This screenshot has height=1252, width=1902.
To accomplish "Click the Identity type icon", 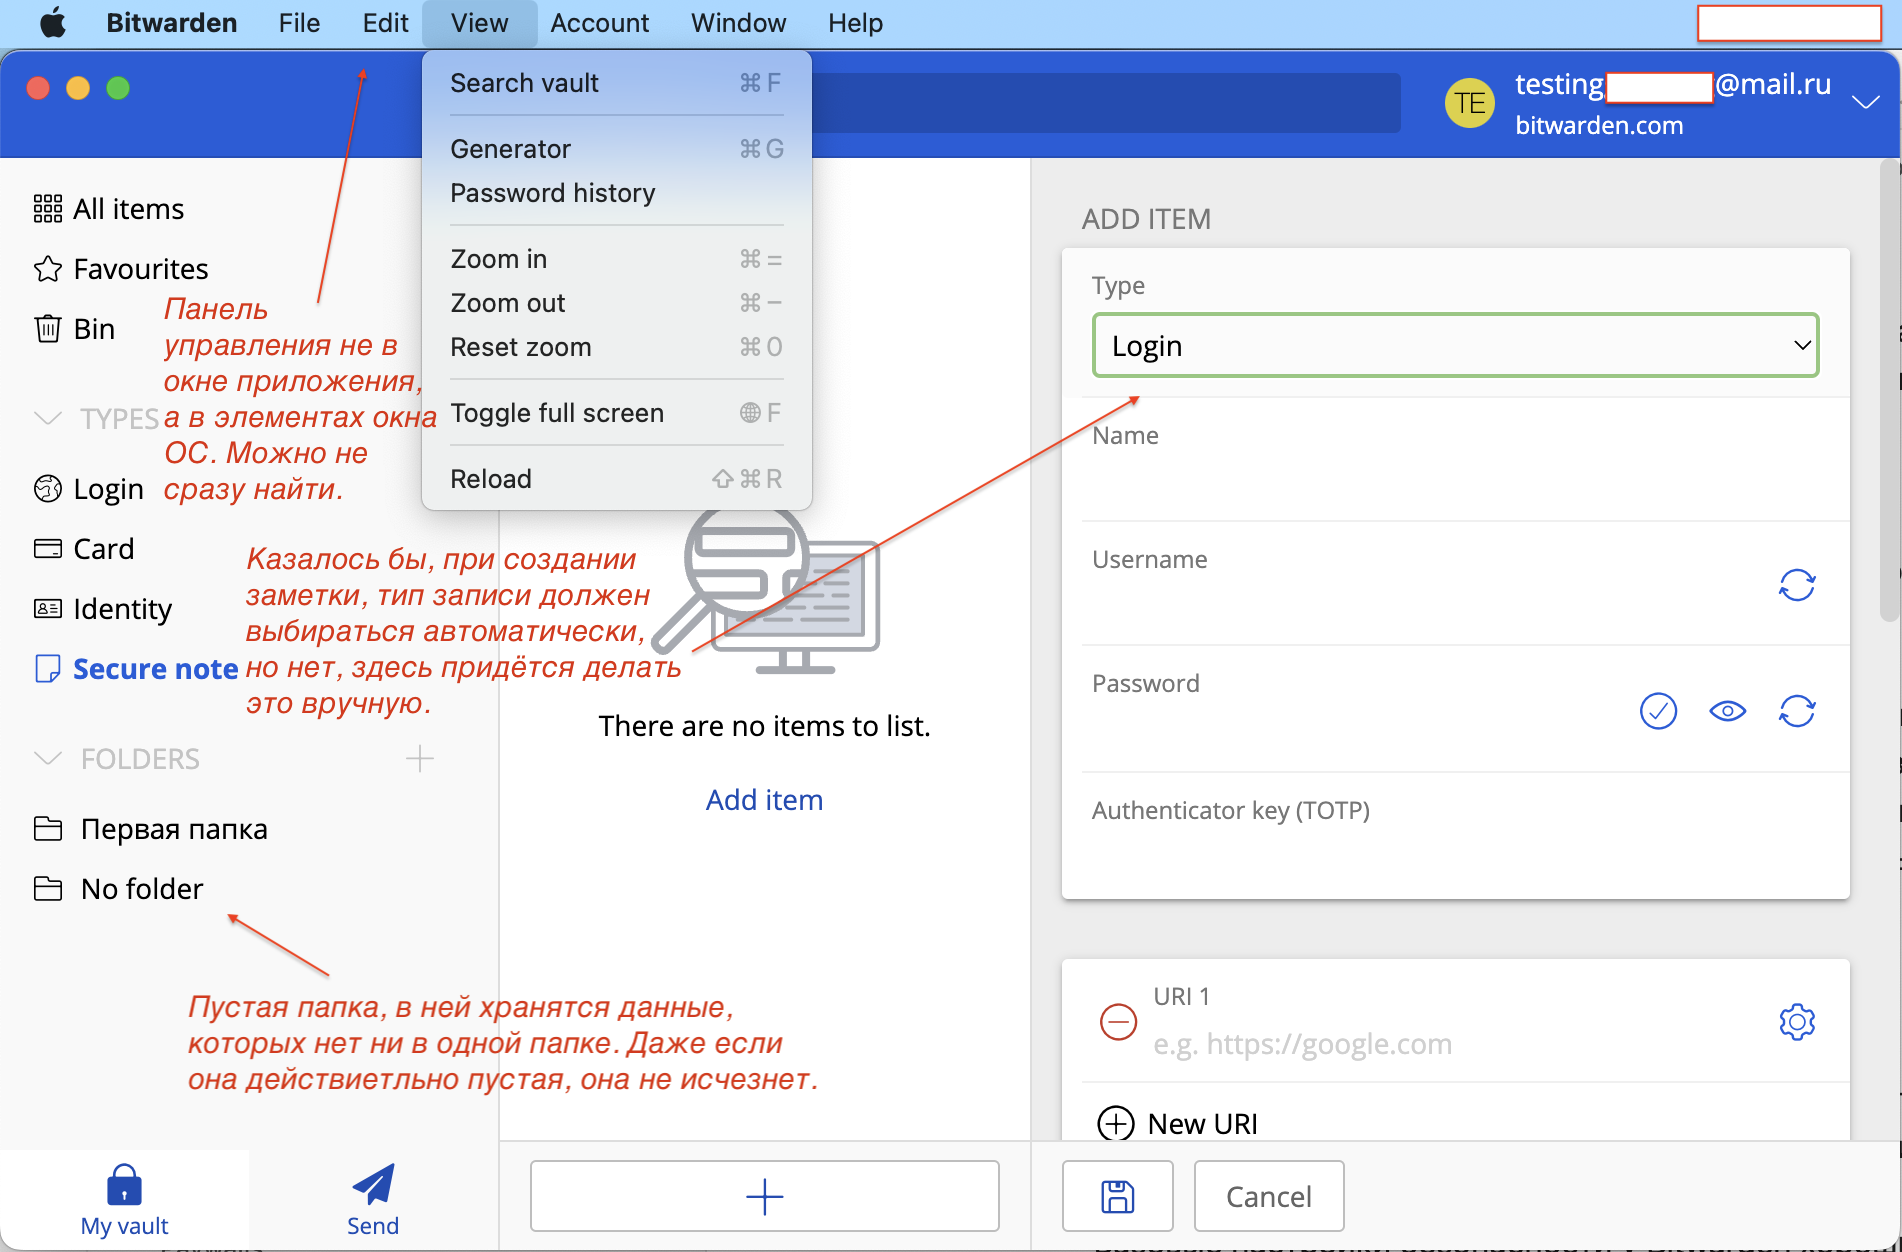I will point(47,609).
